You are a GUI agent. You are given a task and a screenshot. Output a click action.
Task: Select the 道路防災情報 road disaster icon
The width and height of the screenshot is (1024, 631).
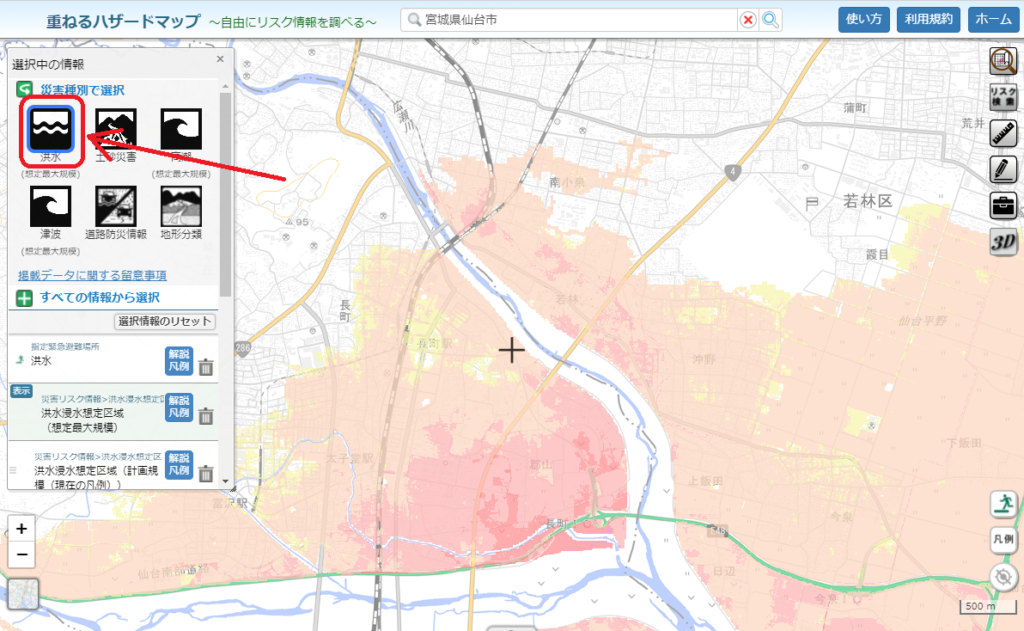pyautogui.click(x=116, y=206)
